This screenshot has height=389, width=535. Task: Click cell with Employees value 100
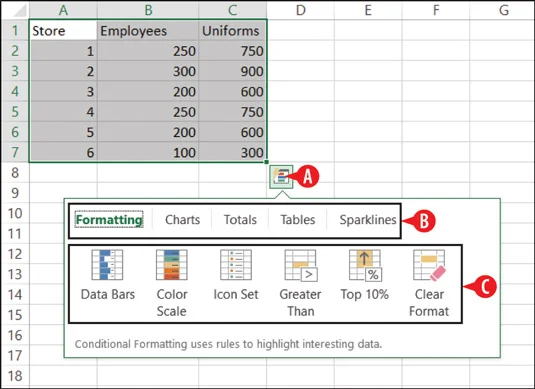coord(148,152)
